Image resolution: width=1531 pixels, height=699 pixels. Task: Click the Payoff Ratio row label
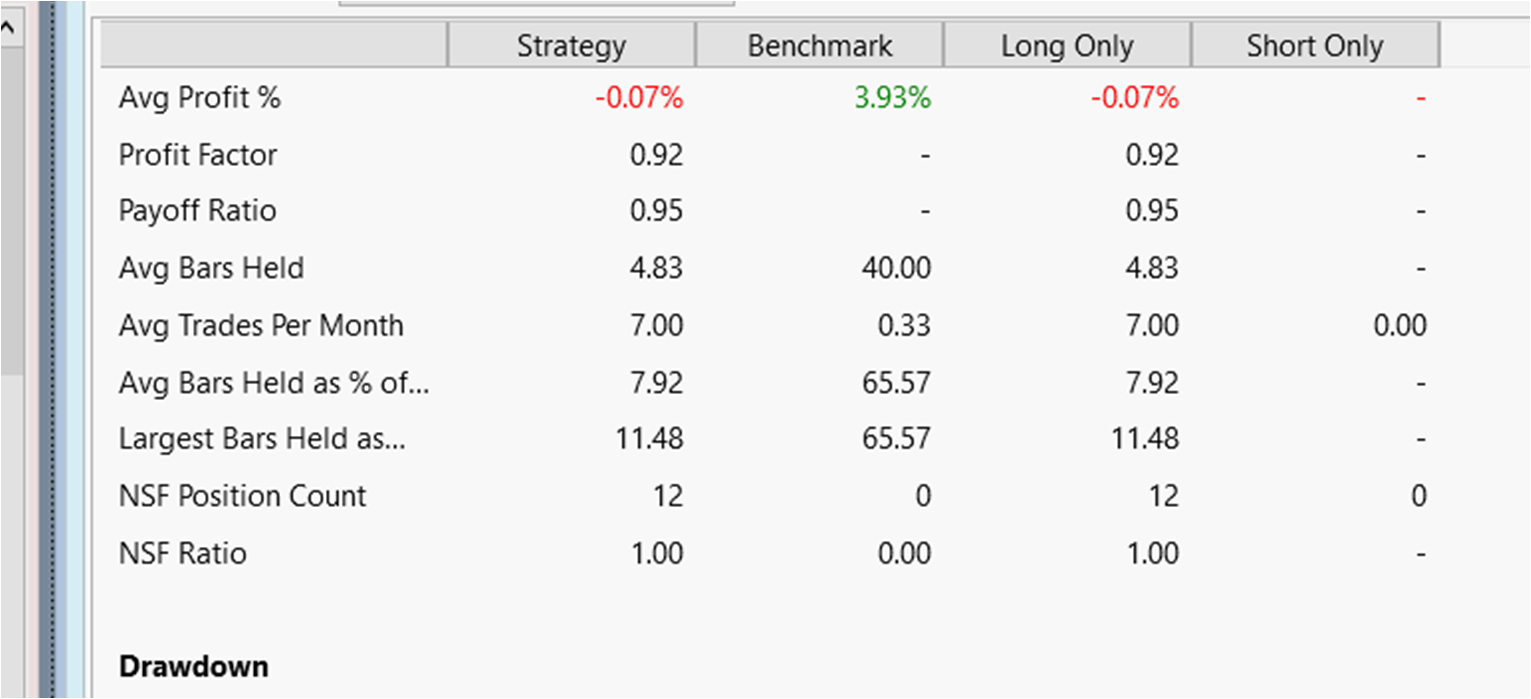(x=196, y=211)
